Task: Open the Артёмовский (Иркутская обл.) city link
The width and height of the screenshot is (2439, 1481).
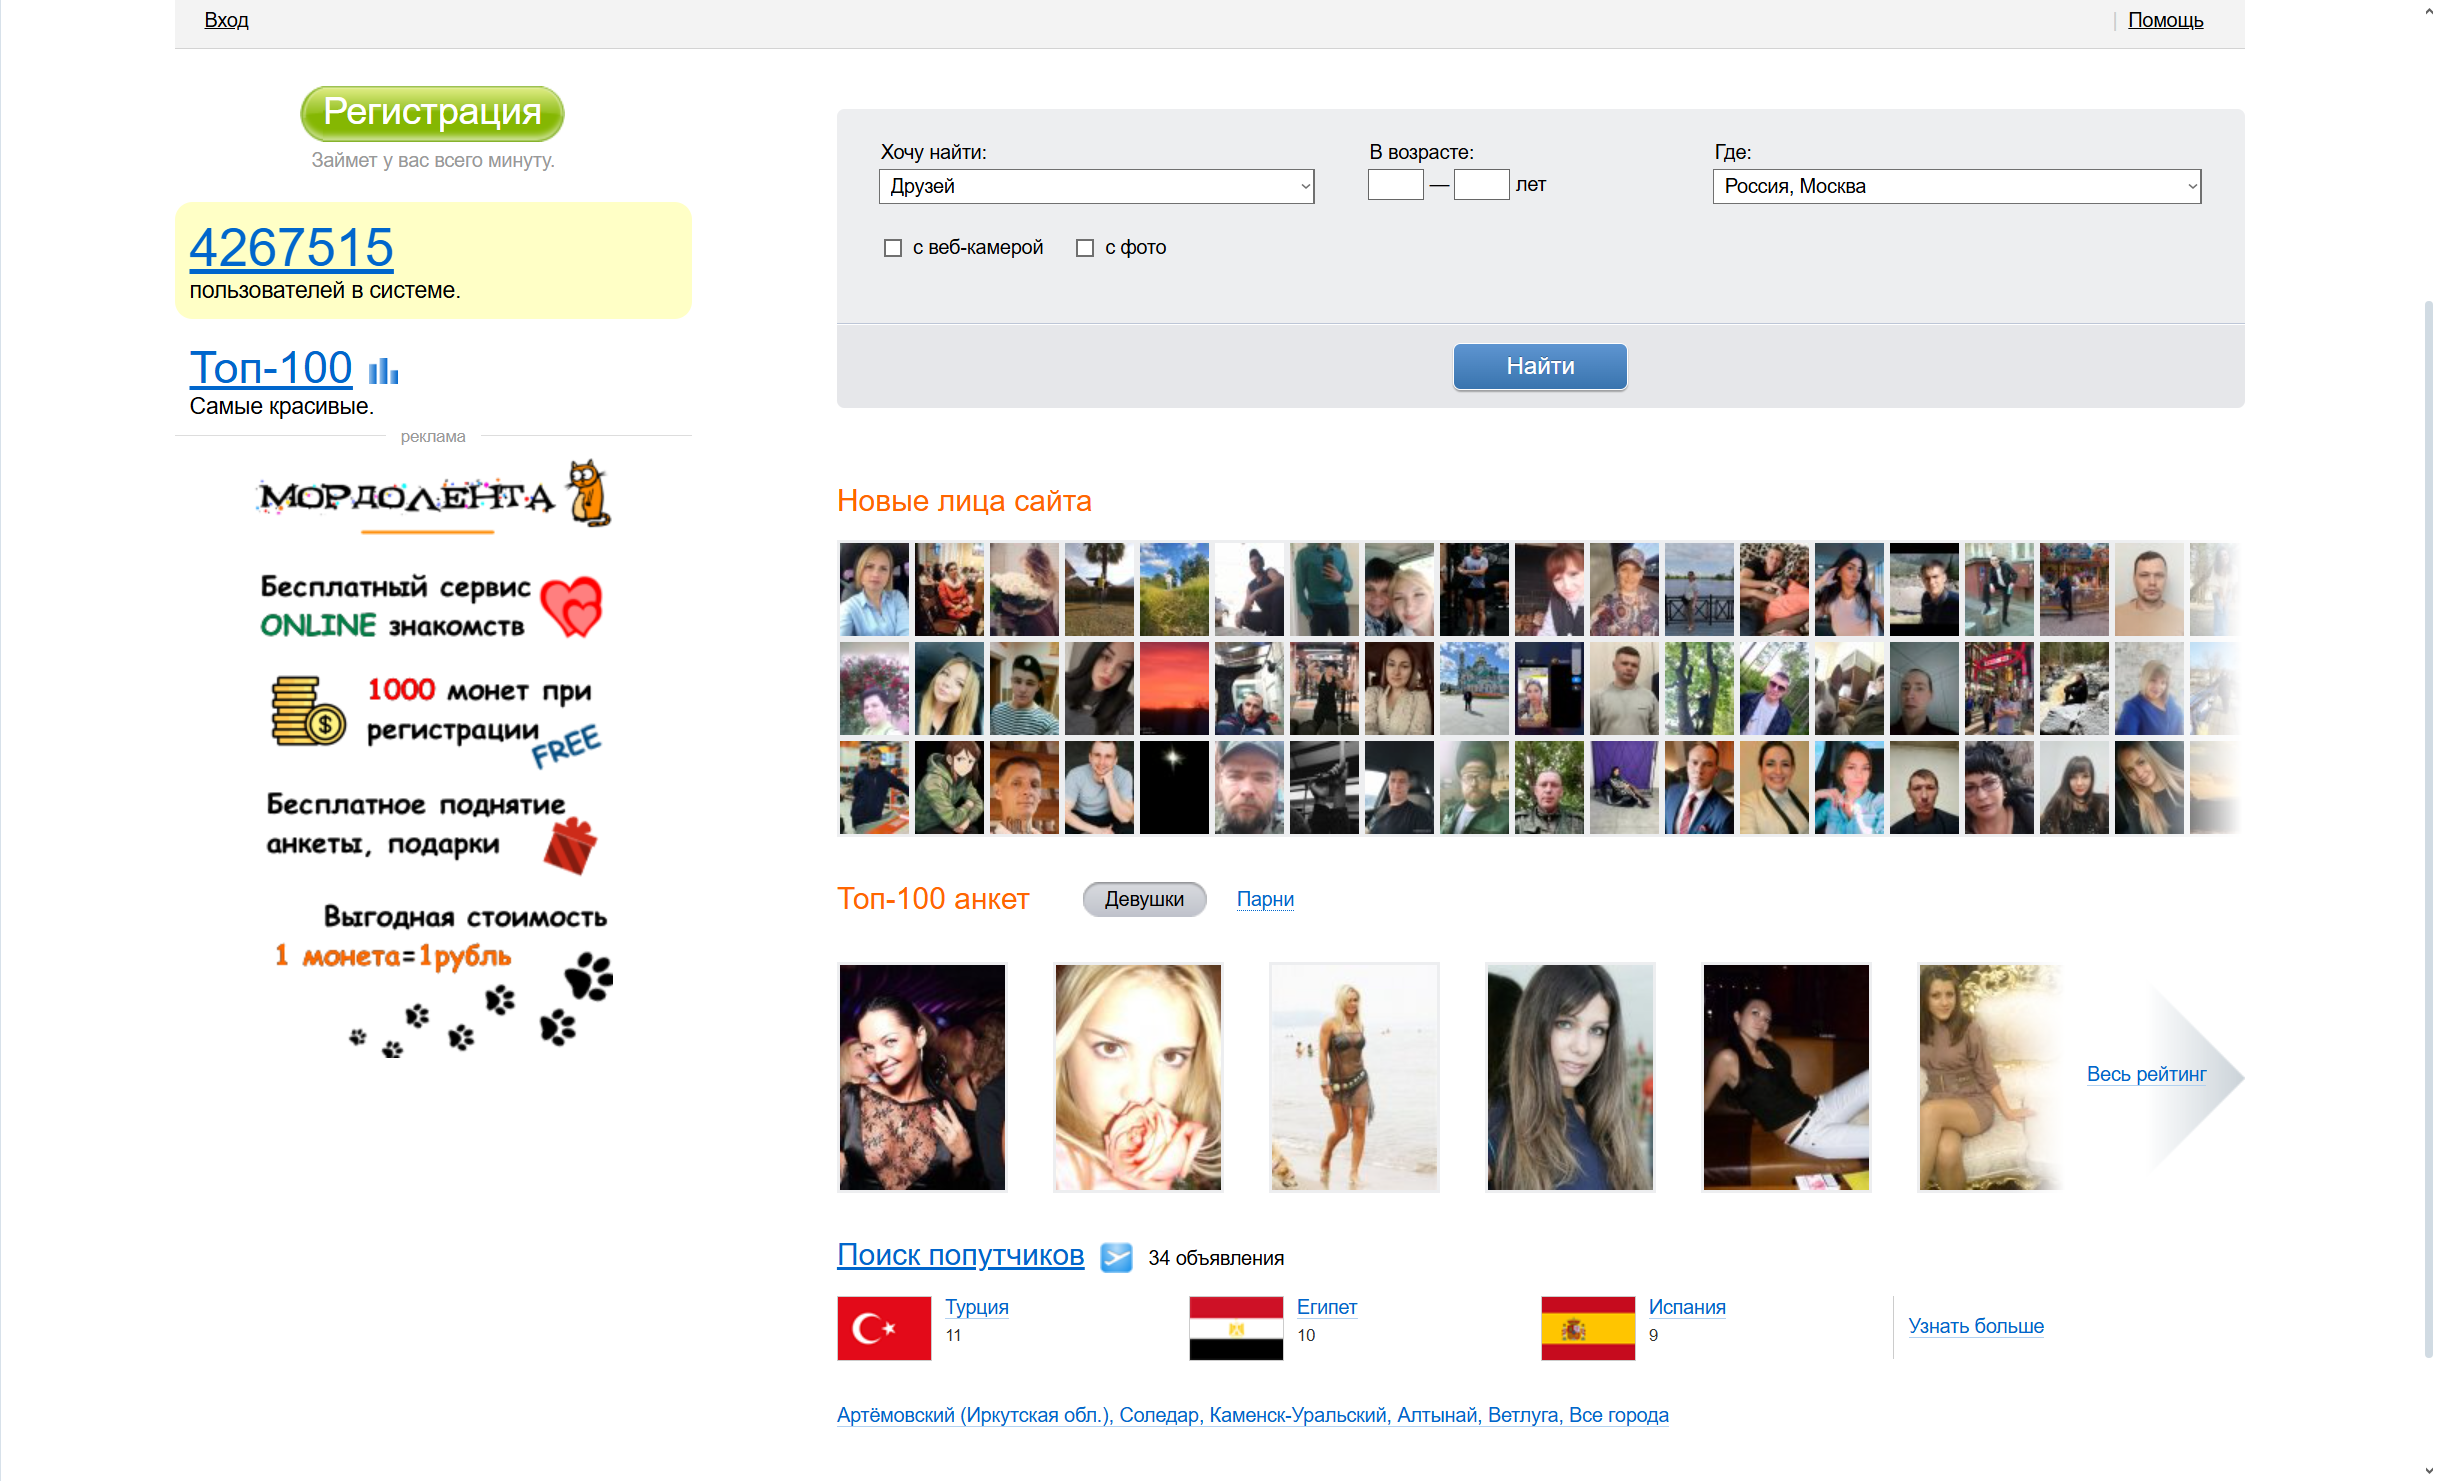Action: coord(972,1415)
